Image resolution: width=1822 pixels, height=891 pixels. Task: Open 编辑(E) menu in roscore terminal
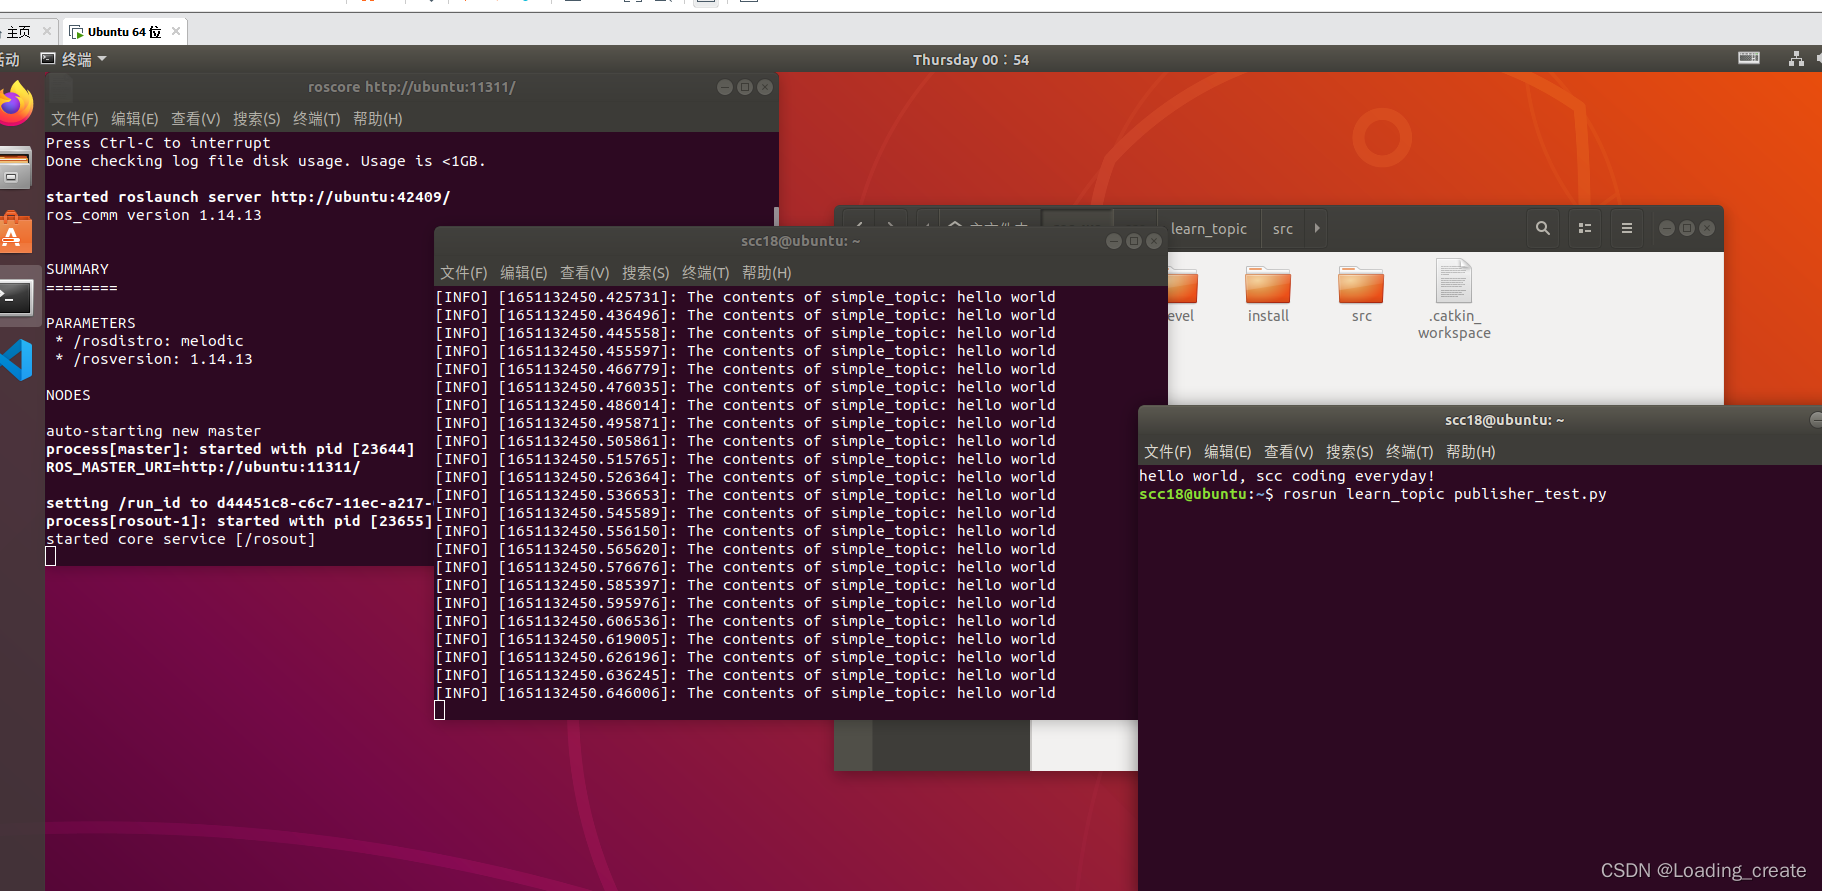(x=135, y=119)
